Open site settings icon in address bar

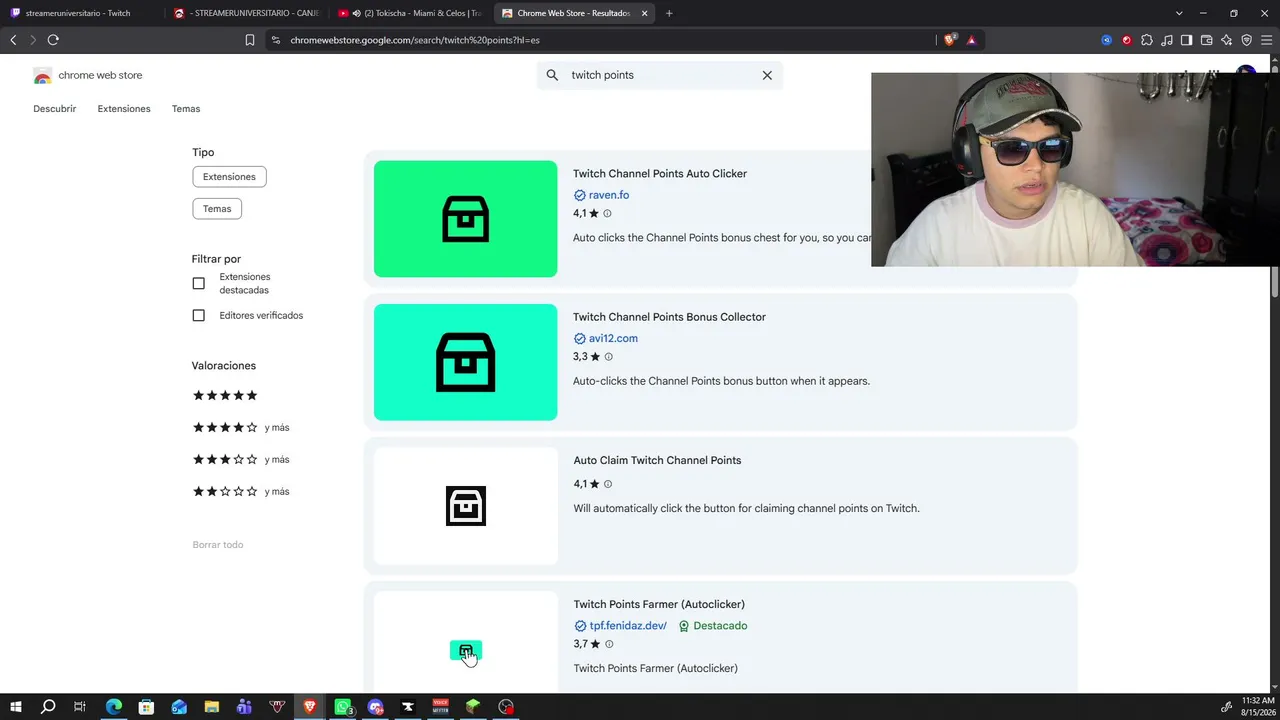(x=276, y=40)
